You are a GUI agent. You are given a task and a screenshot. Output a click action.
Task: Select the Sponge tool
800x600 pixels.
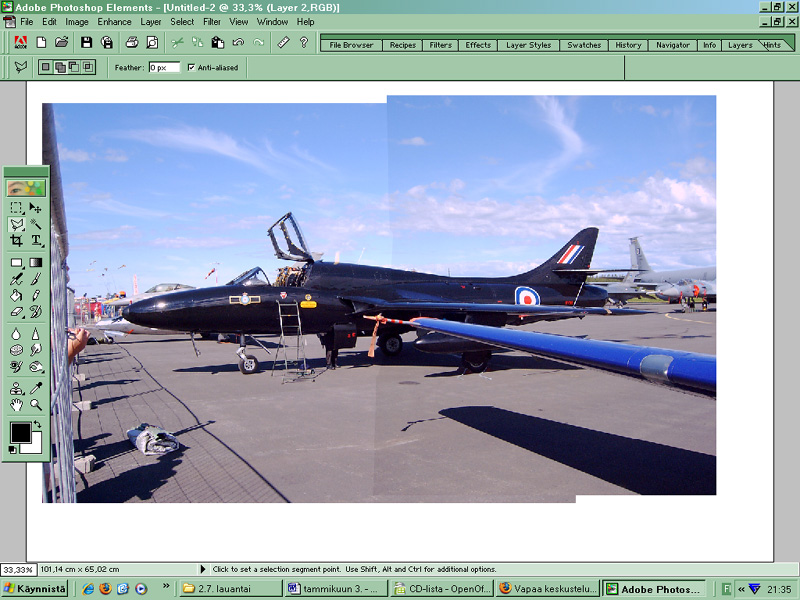[x=16, y=350]
